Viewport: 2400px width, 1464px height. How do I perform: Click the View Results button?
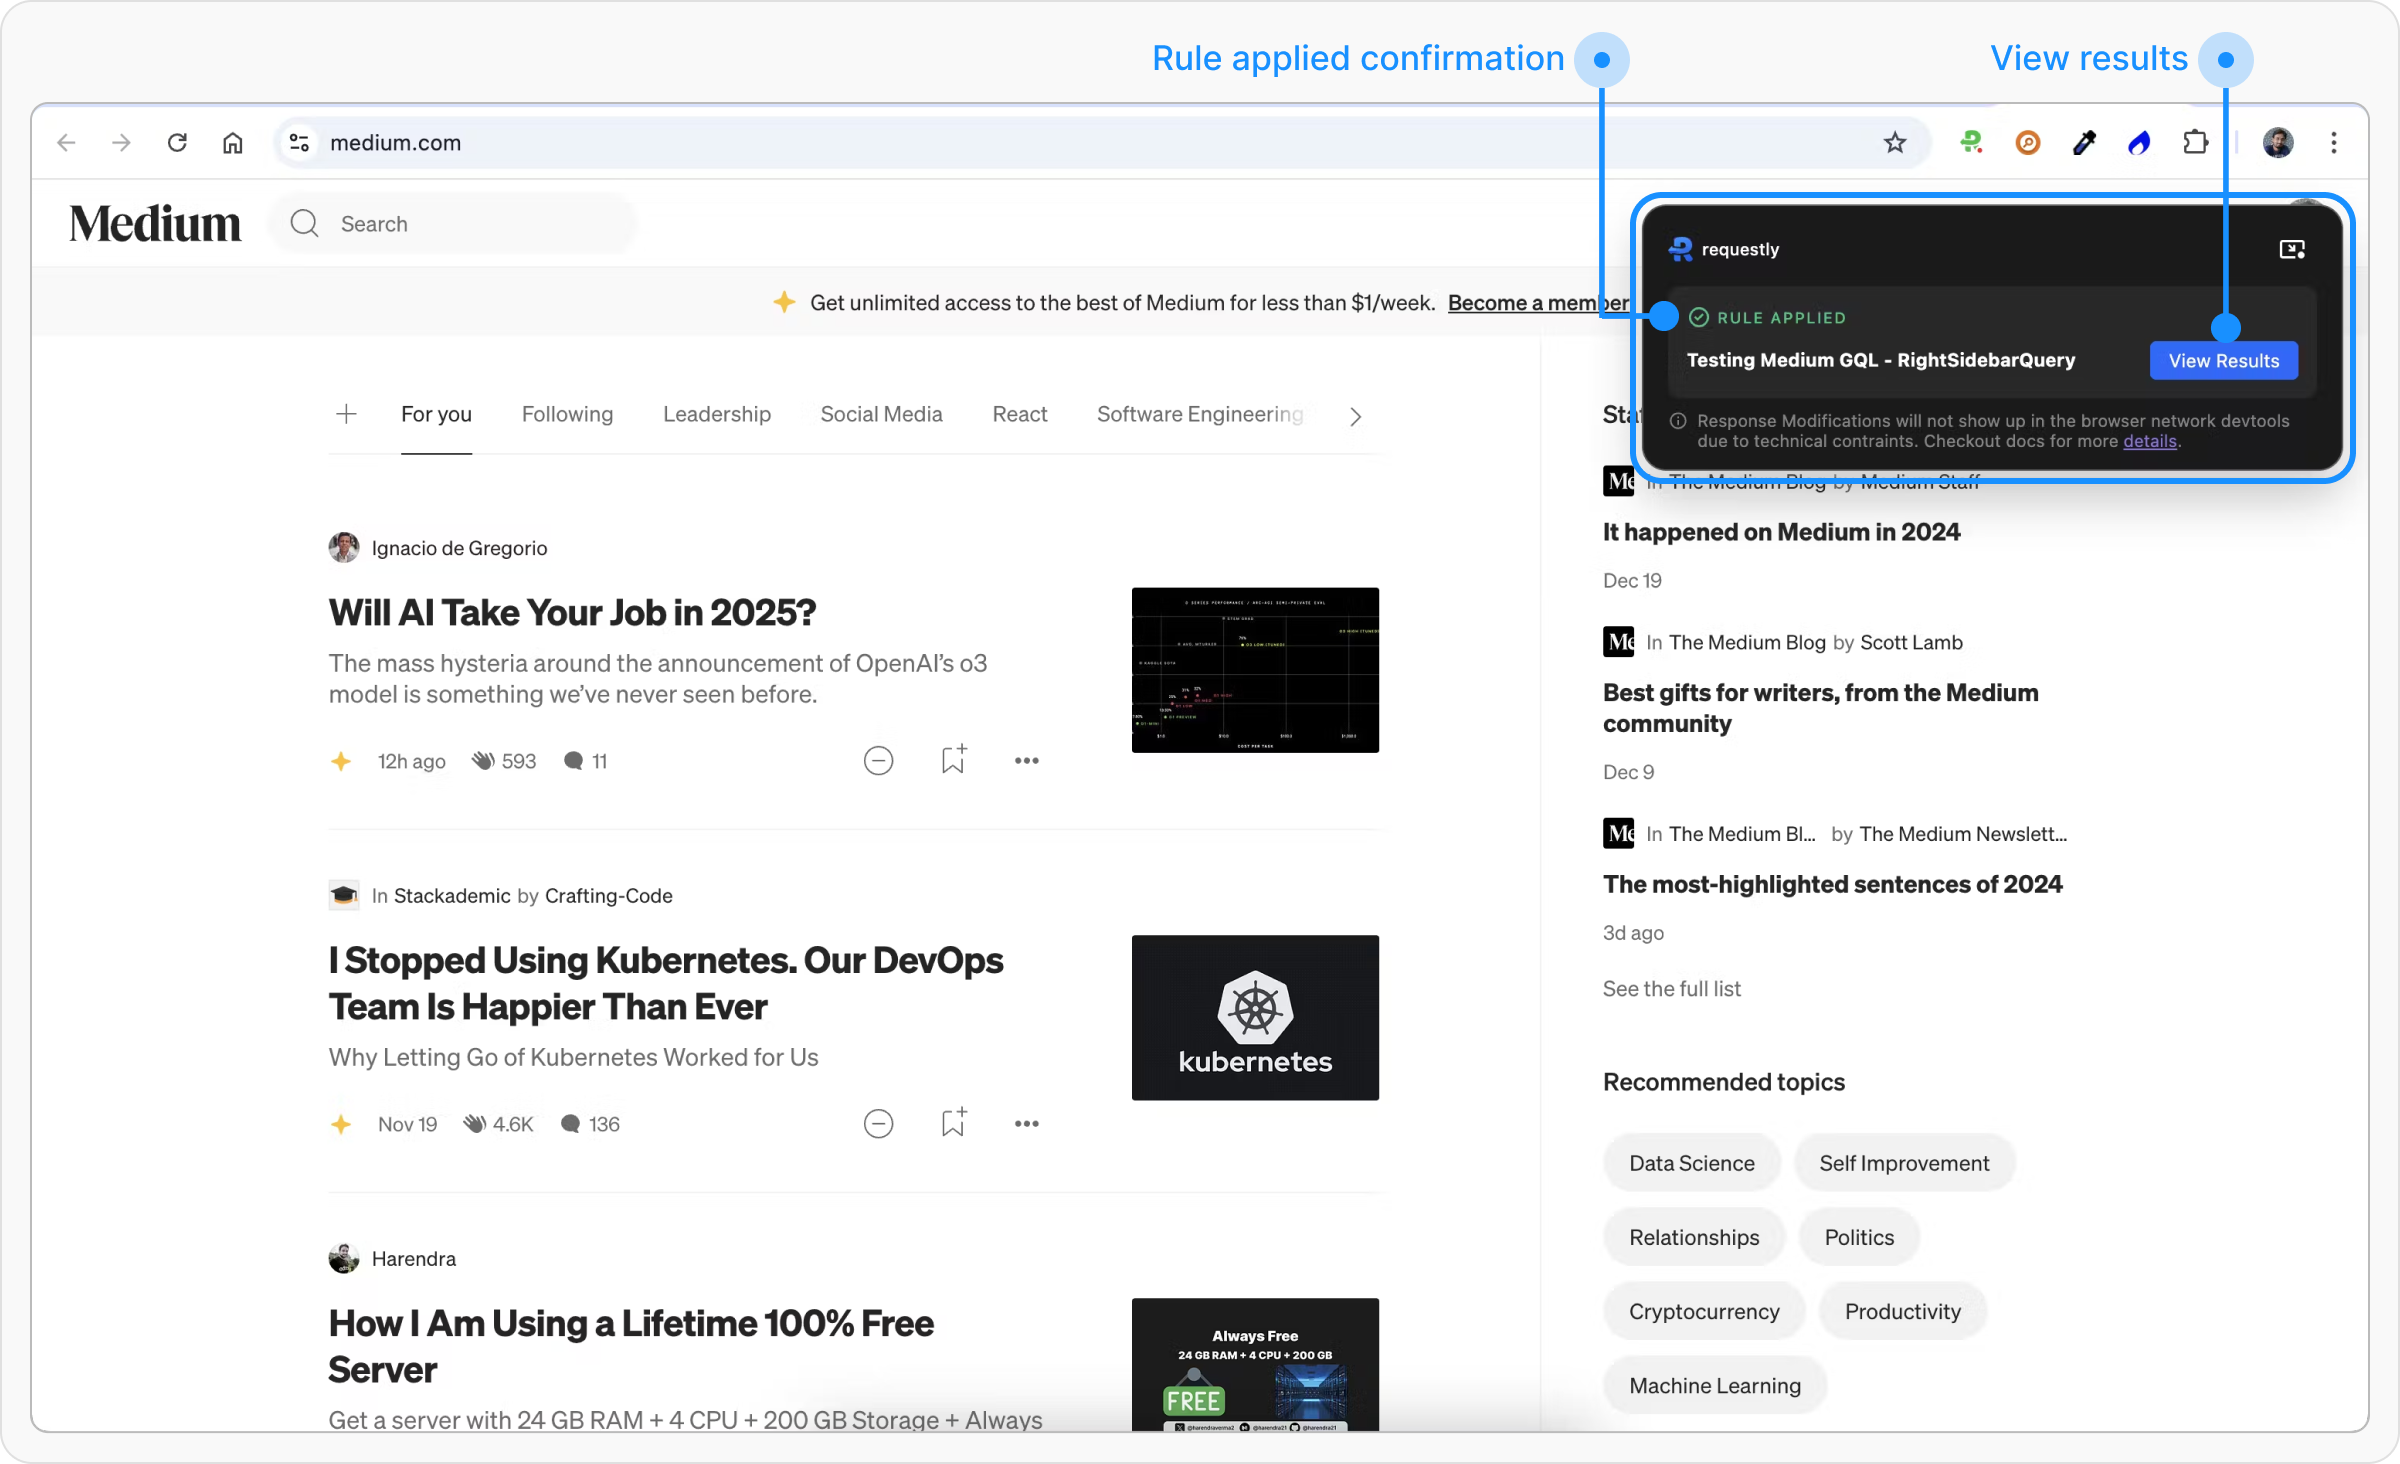(2223, 361)
